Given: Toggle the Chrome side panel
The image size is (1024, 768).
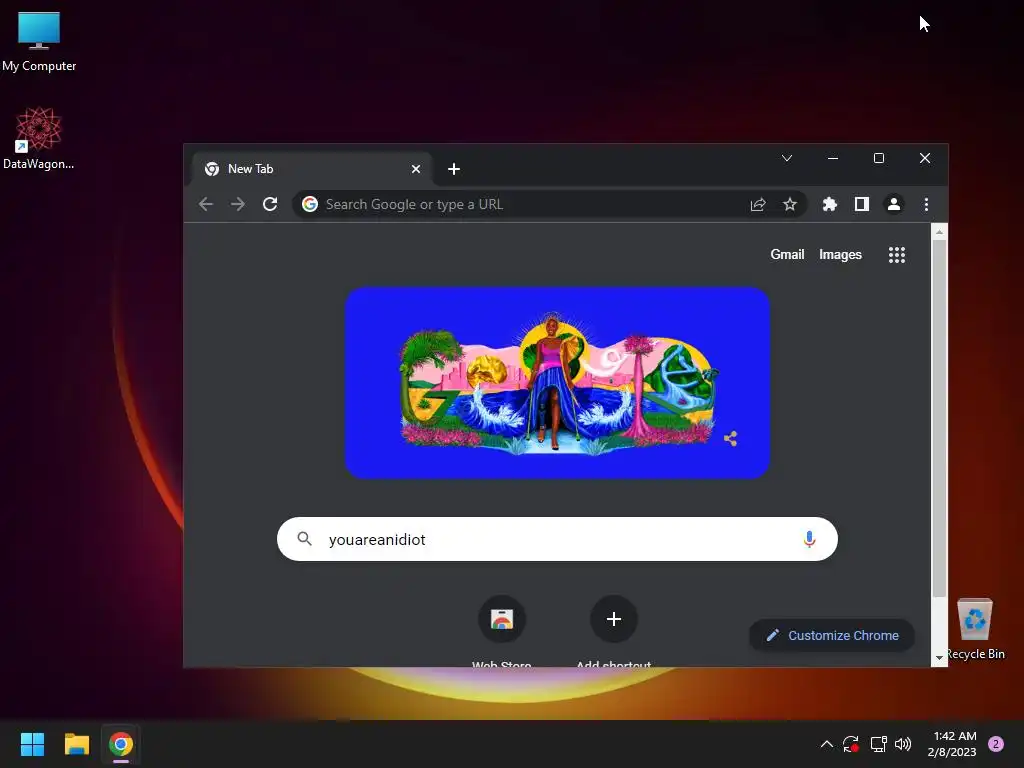Looking at the screenshot, I should click(x=861, y=204).
